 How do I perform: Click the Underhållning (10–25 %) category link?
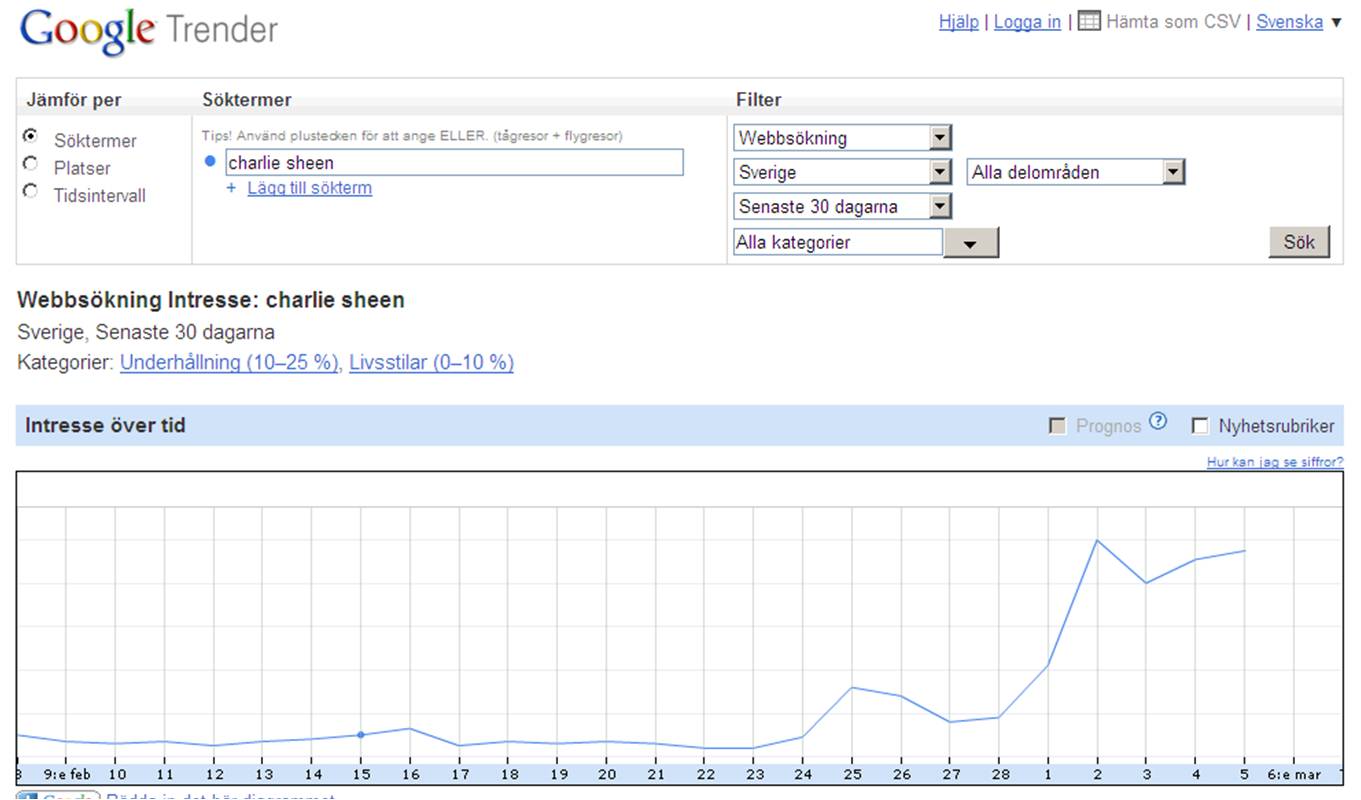point(229,363)
